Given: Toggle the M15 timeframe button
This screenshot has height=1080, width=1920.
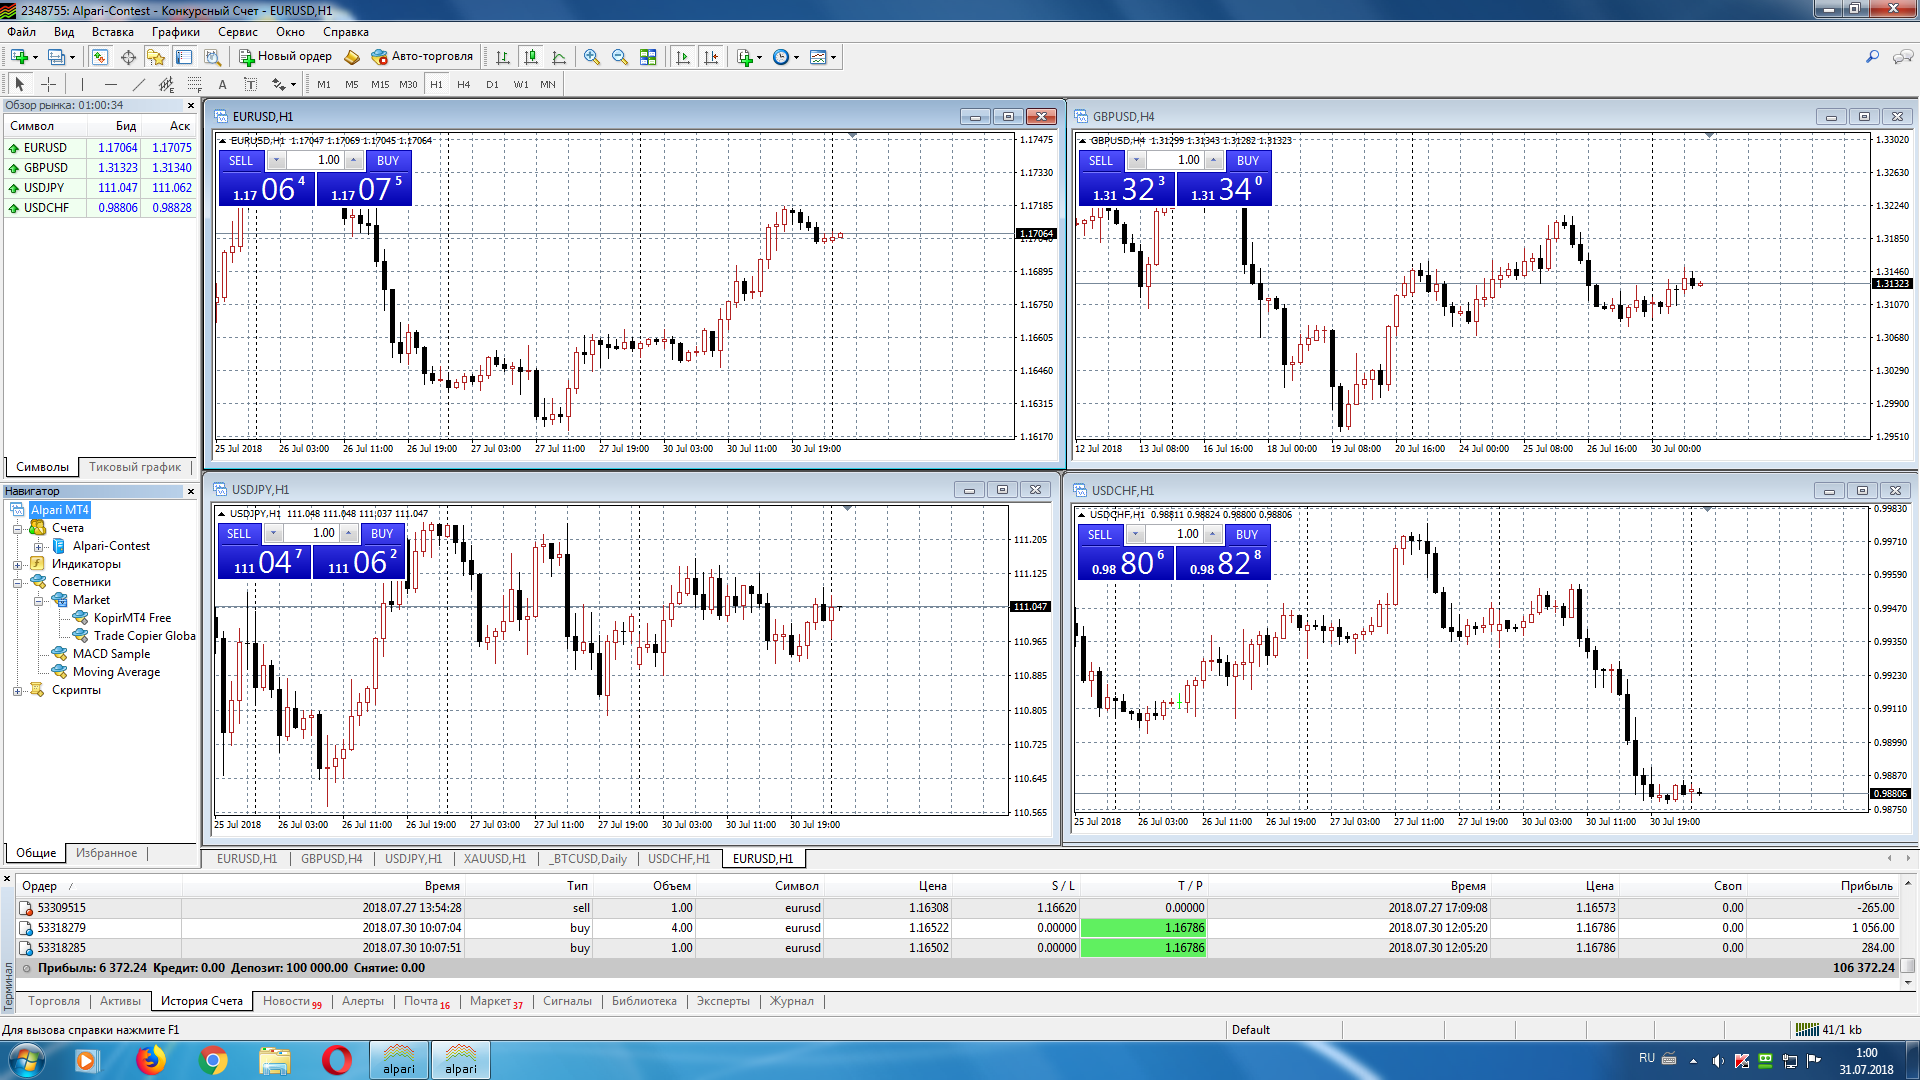Looking at the screenshot, I should (x=380, y=85).
